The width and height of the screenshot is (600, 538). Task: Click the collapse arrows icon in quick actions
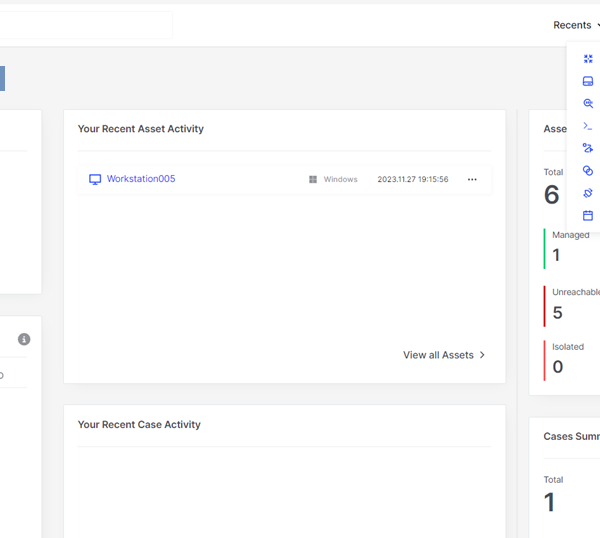click(x=588, y=59)
